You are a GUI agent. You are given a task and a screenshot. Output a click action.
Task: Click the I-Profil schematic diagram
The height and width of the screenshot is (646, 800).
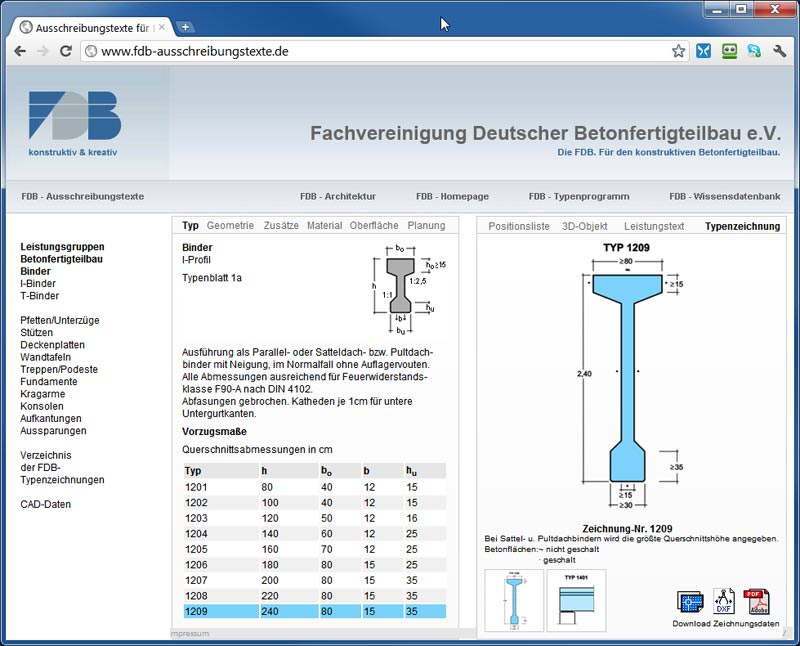point(408,289)
